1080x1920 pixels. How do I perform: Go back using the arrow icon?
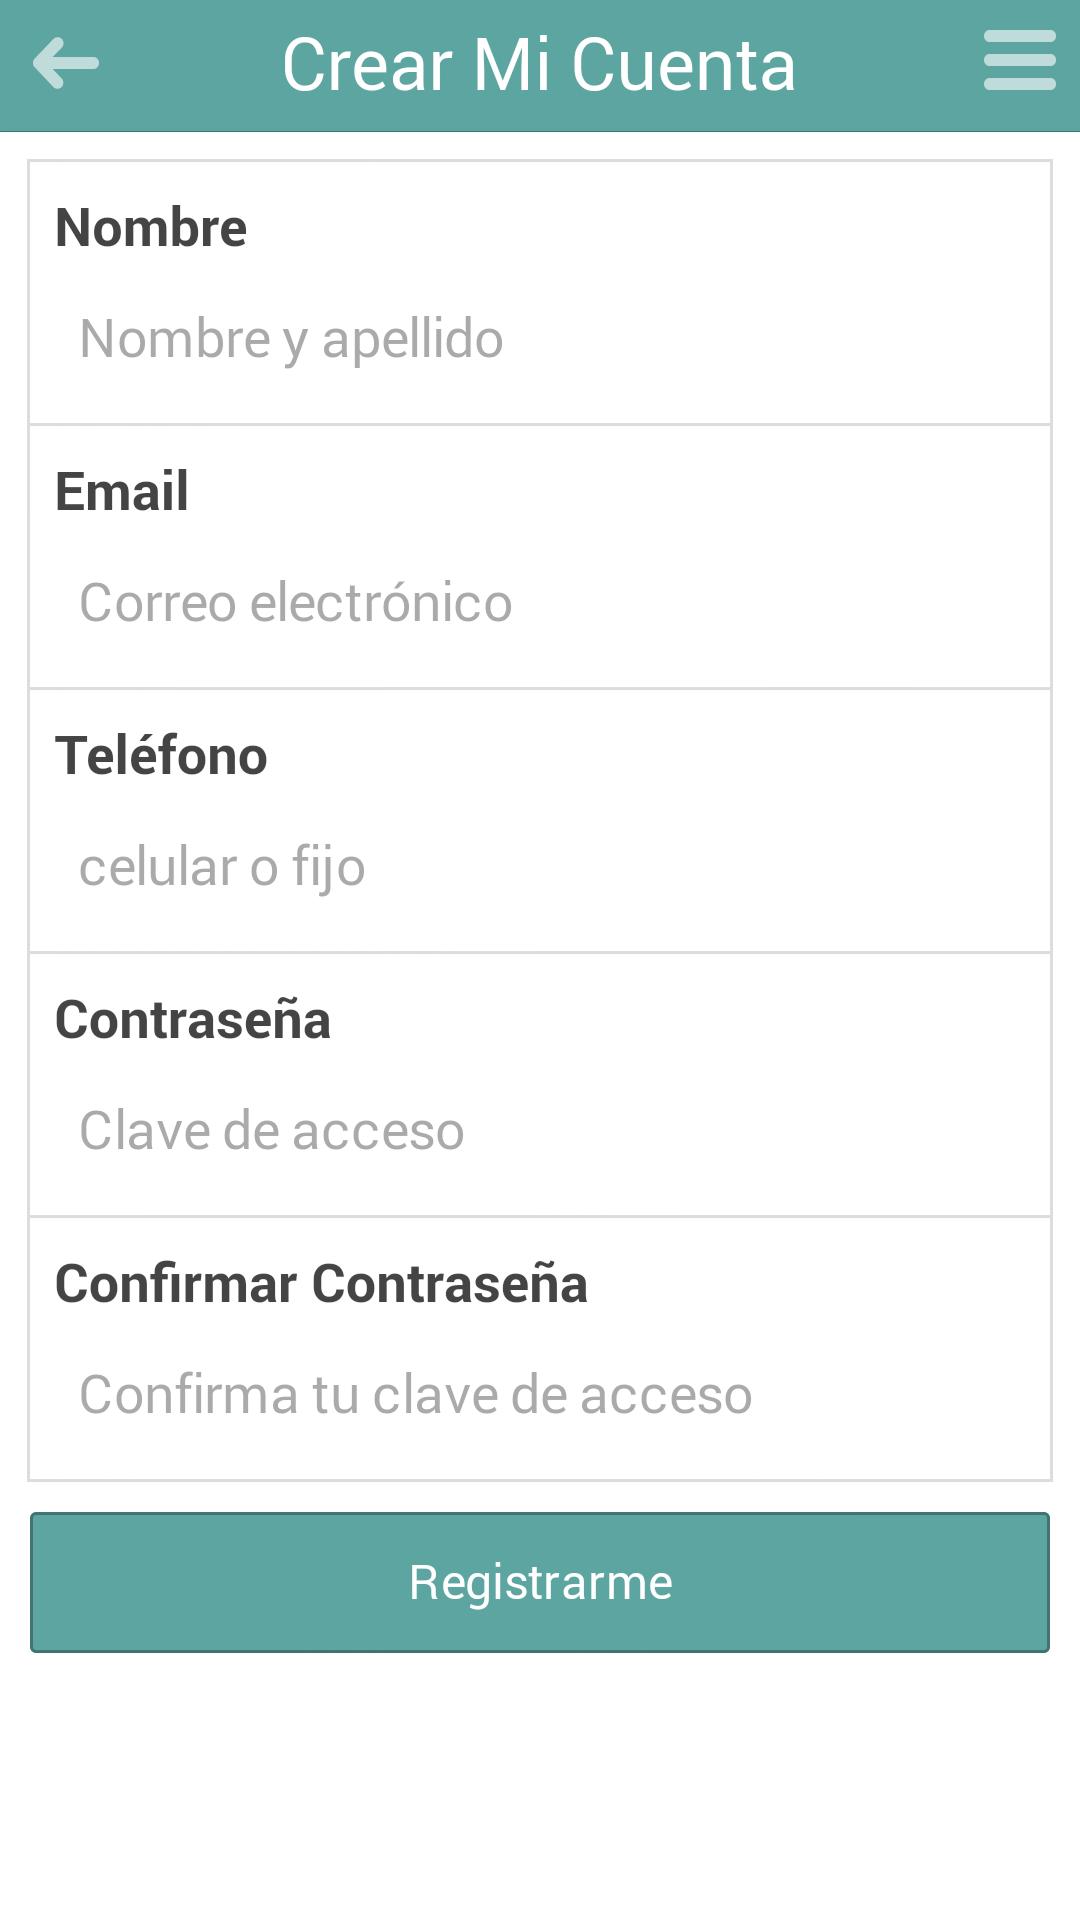click(x=66, y=63)
